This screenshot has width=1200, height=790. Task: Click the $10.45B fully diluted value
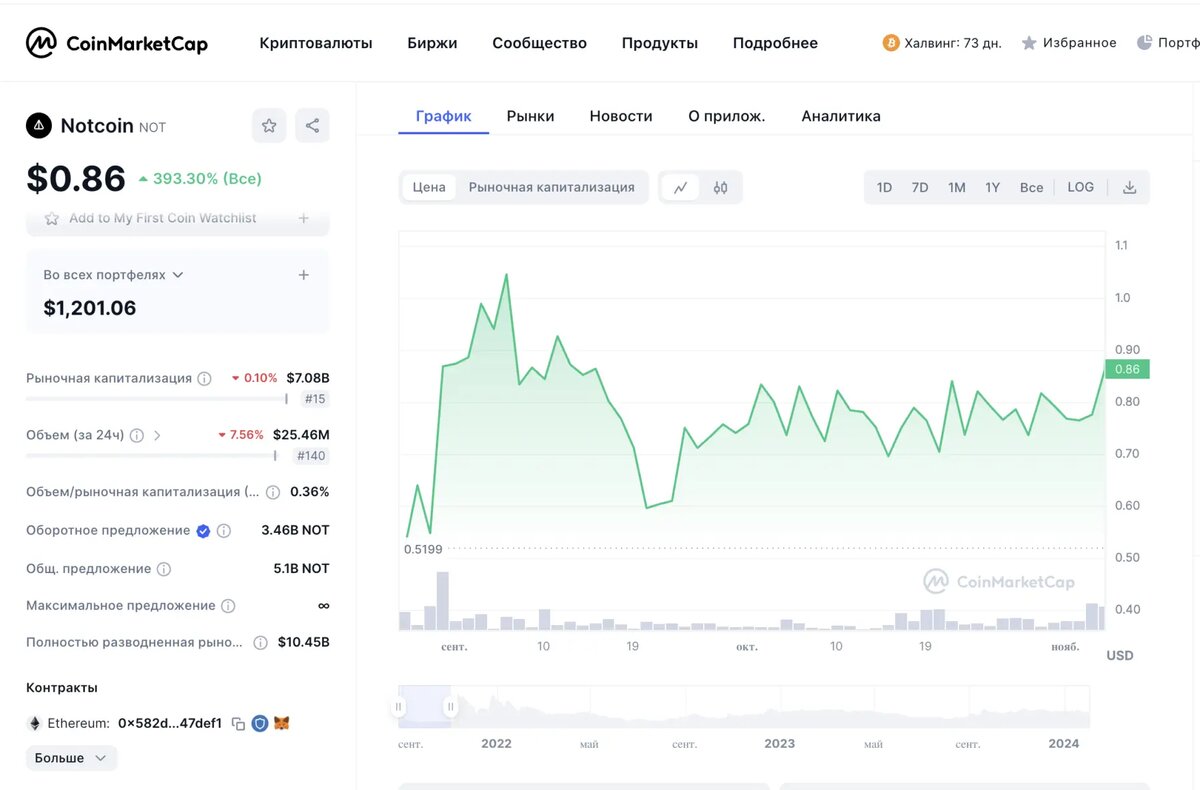(x=304, y=643)
